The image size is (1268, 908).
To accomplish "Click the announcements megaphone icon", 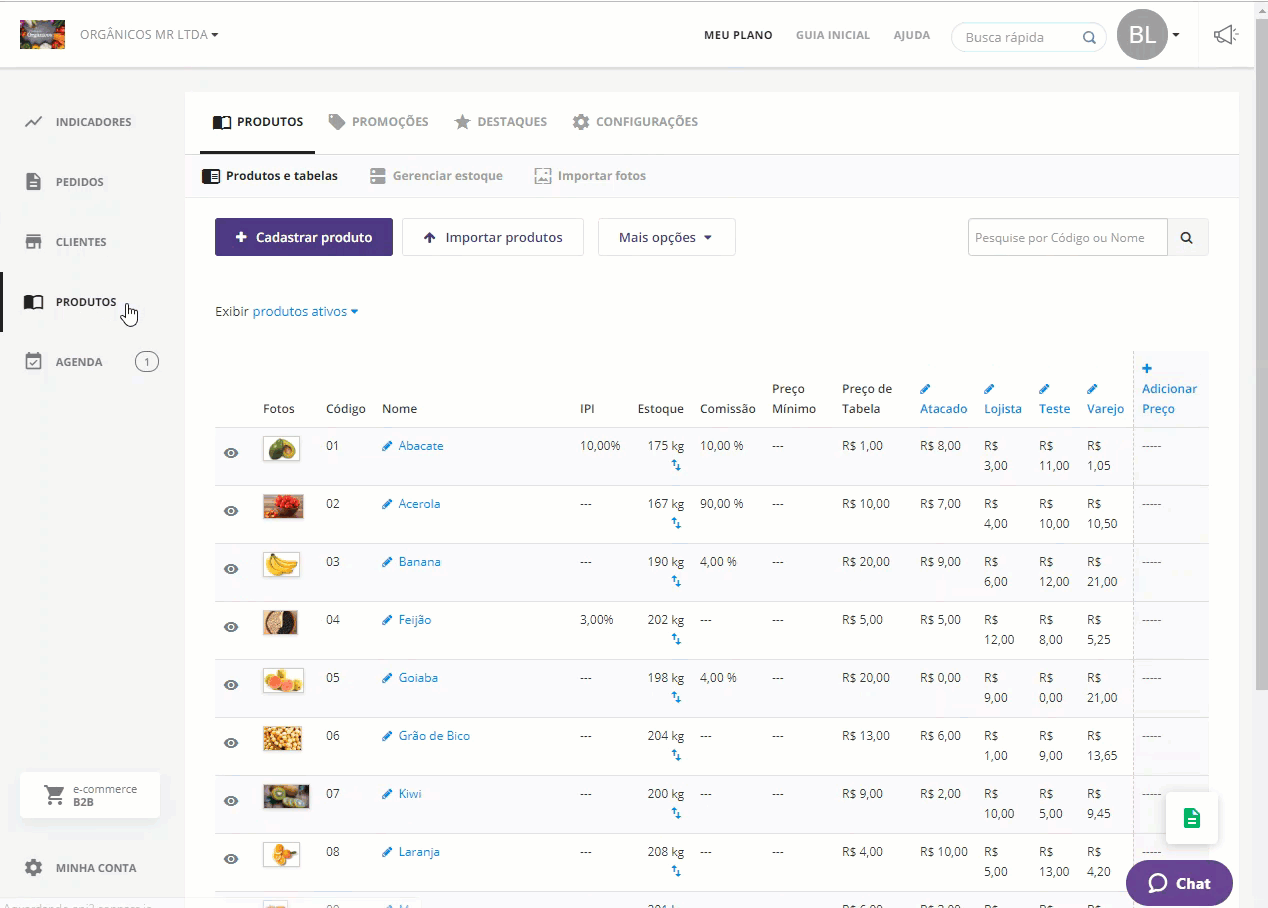I will [1225, 36].
